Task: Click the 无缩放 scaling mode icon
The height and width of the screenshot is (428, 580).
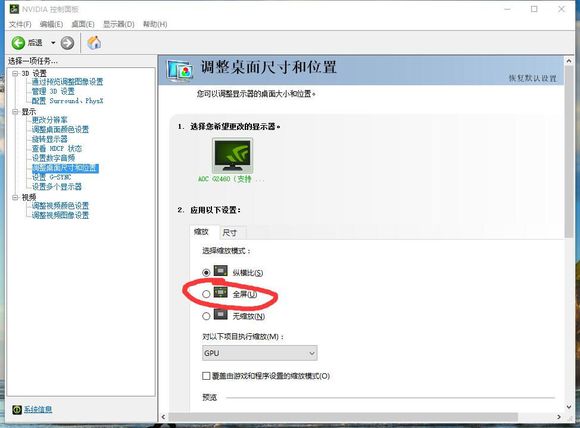Action: click(x=221, y=314)
